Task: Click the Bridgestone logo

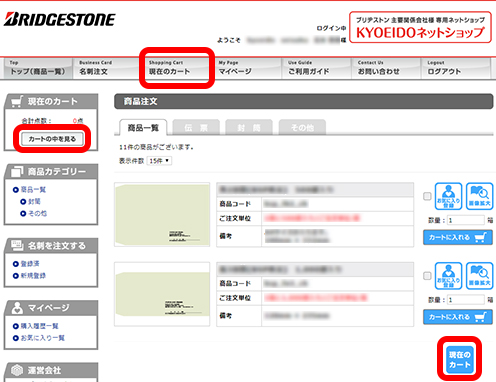Action: click(x=60, y=19)
